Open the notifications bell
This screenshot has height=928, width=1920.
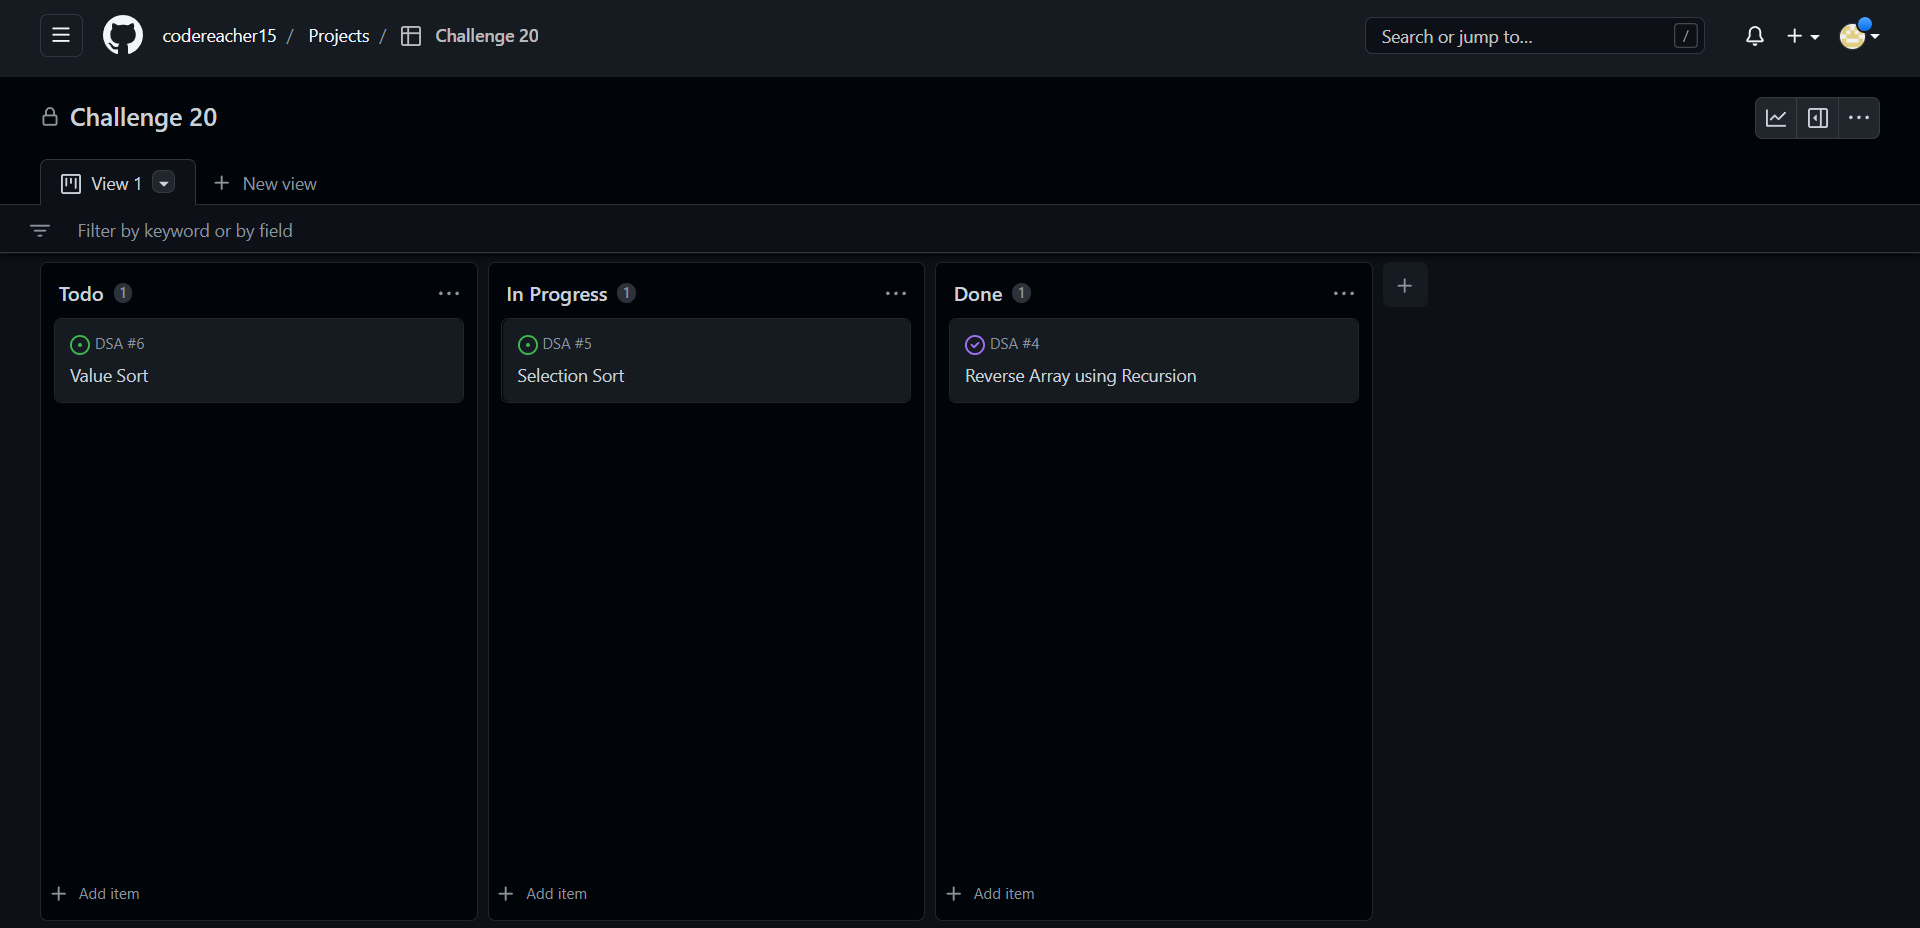coord(1755,35)
